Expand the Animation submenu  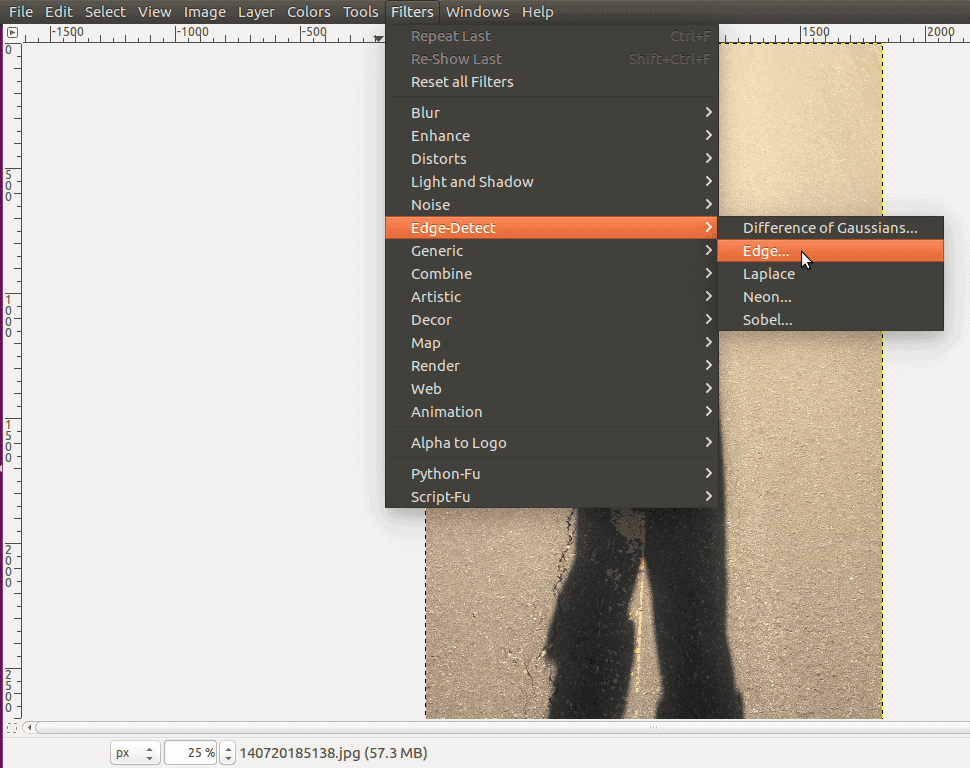[x=551, y=412]
